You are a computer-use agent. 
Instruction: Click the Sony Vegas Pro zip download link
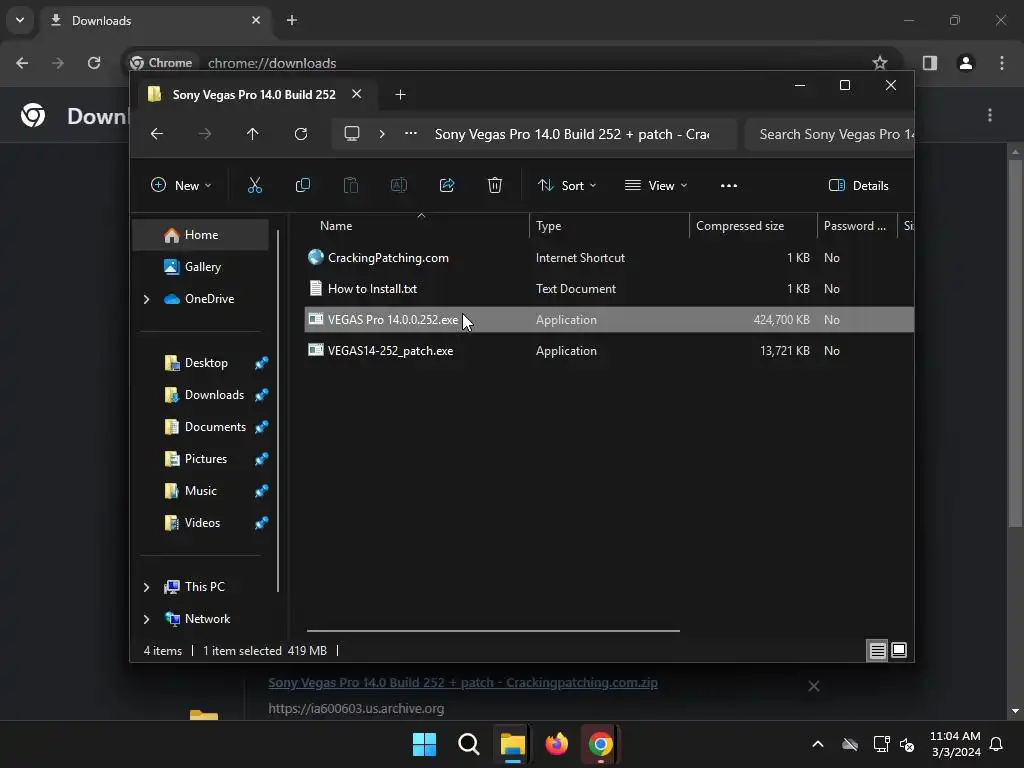462,682
